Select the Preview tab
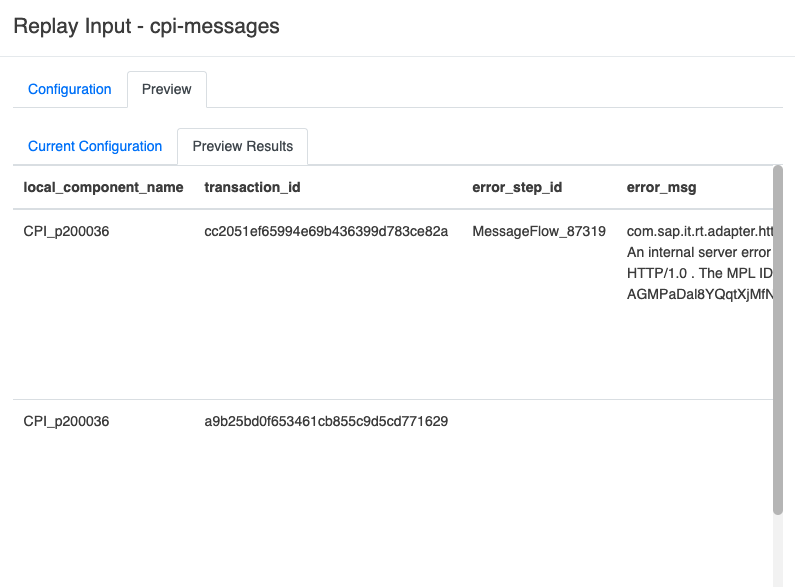The width and height of the screenshot is (795, 587). tap(166, 89)
